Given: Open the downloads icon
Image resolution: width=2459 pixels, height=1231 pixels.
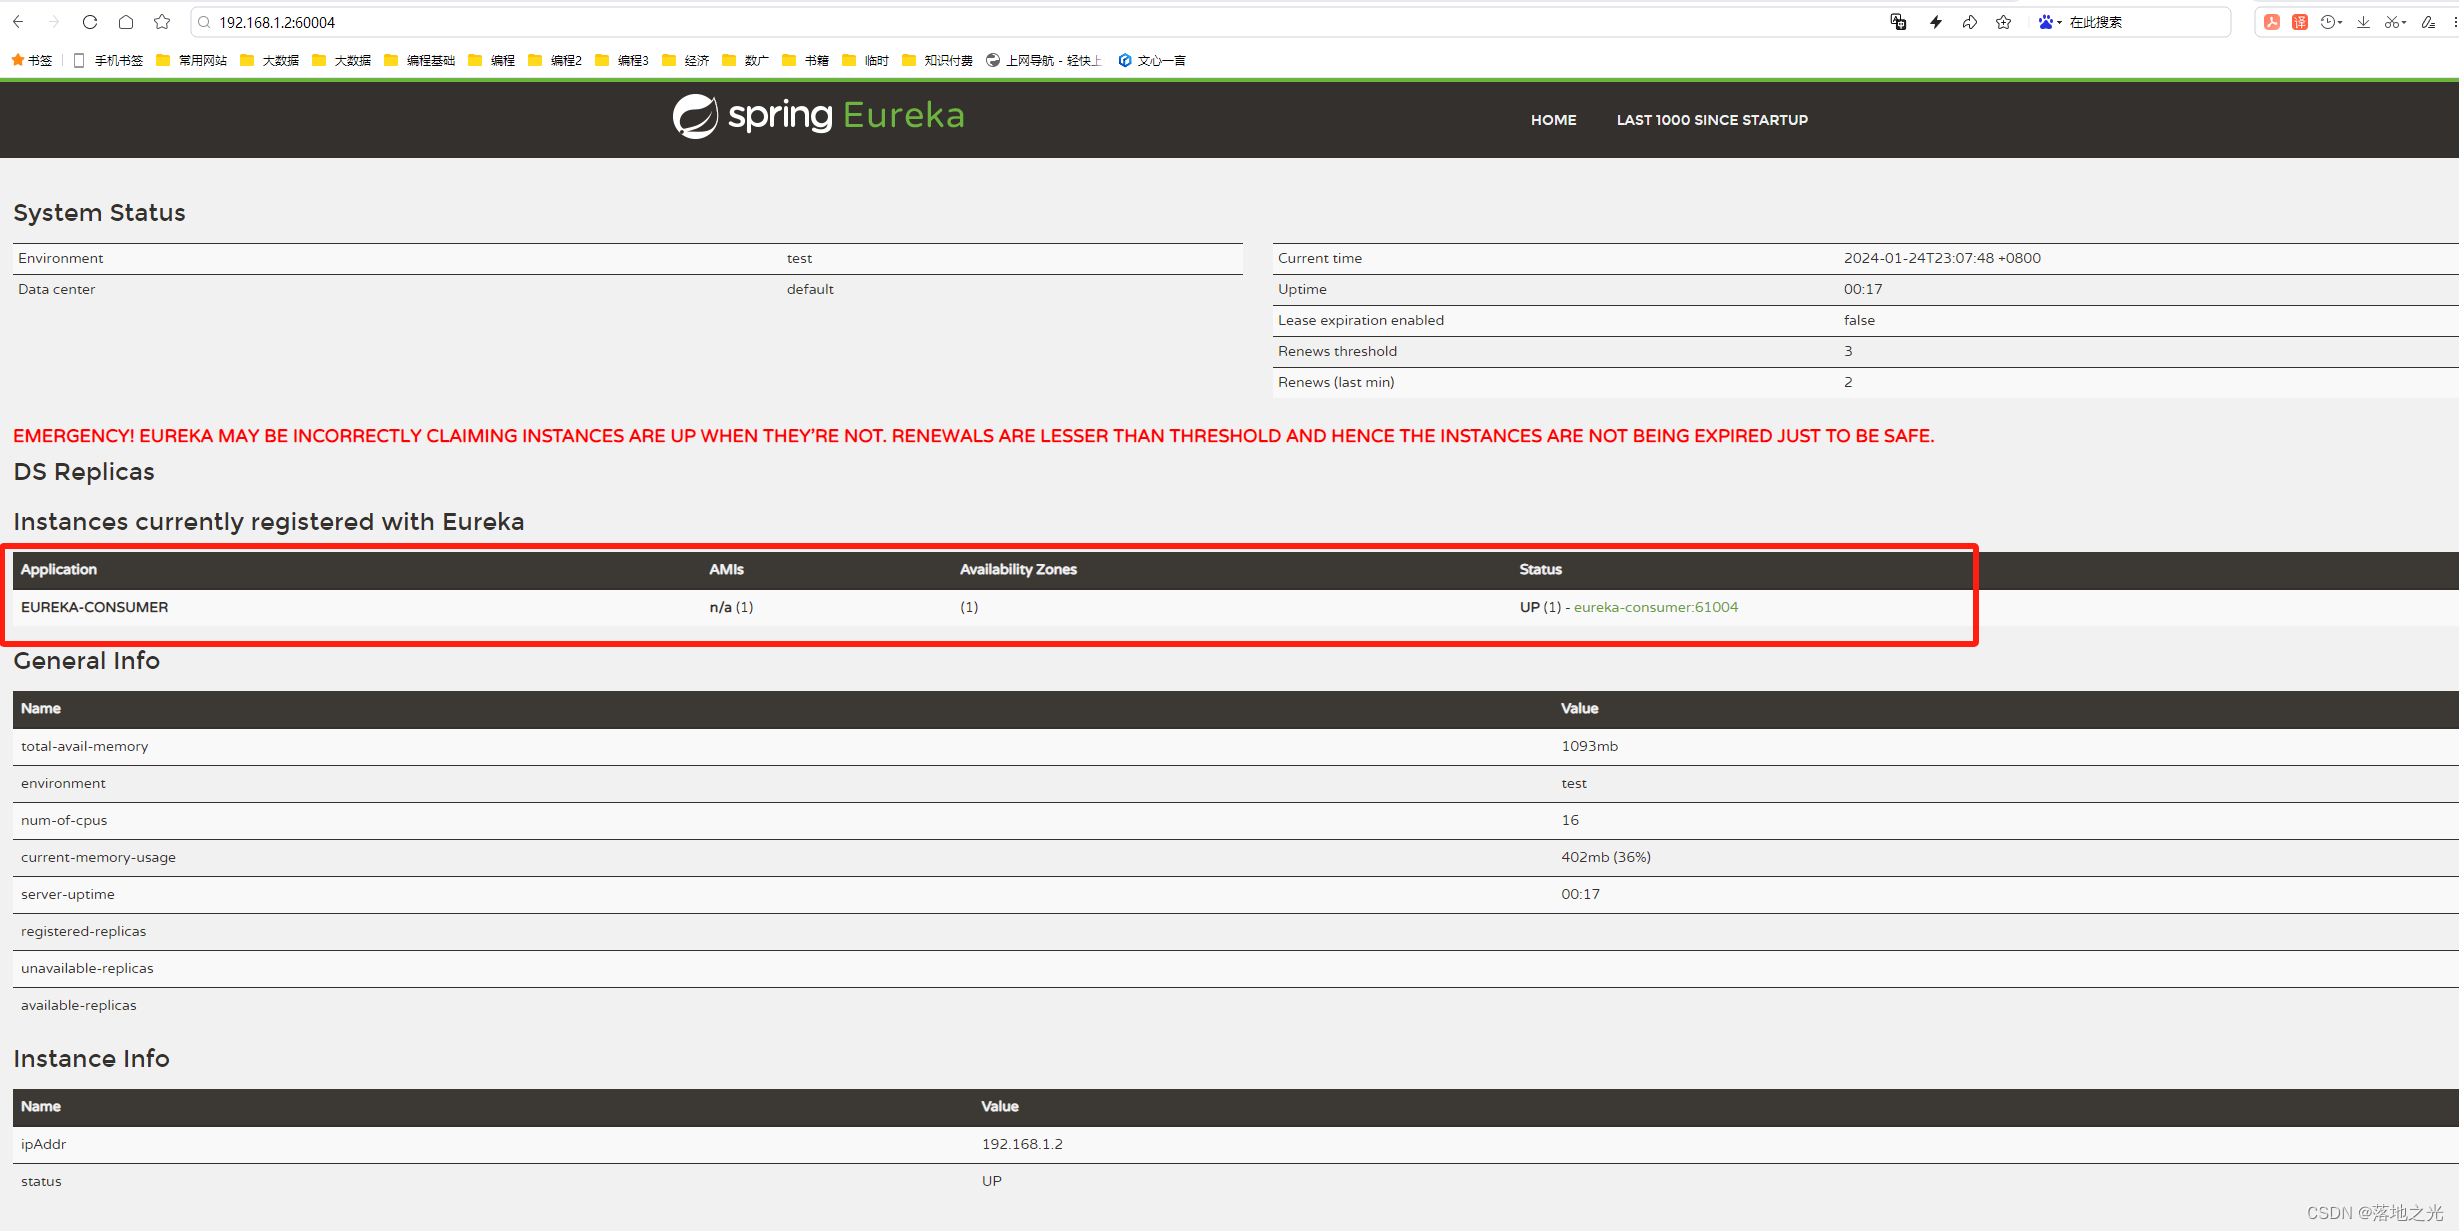Looking at the screenshot, I should point(2363,22).
